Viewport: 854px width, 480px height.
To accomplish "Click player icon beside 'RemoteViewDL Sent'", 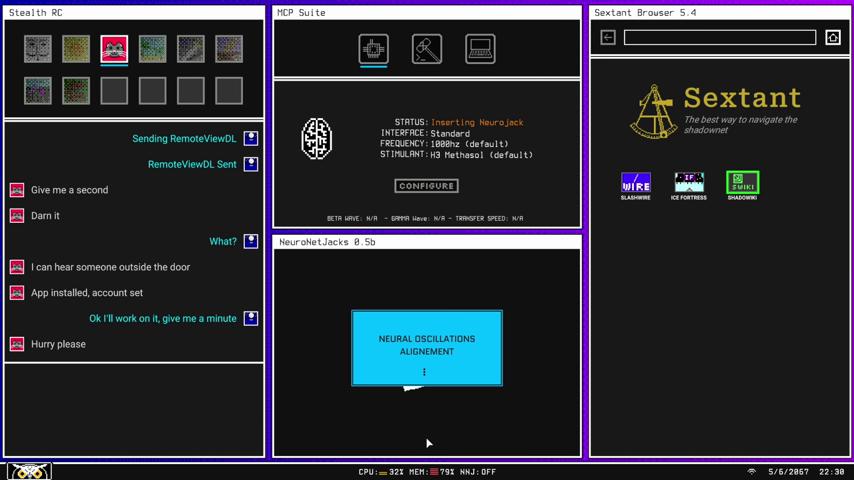I will (x=251, y=164).
